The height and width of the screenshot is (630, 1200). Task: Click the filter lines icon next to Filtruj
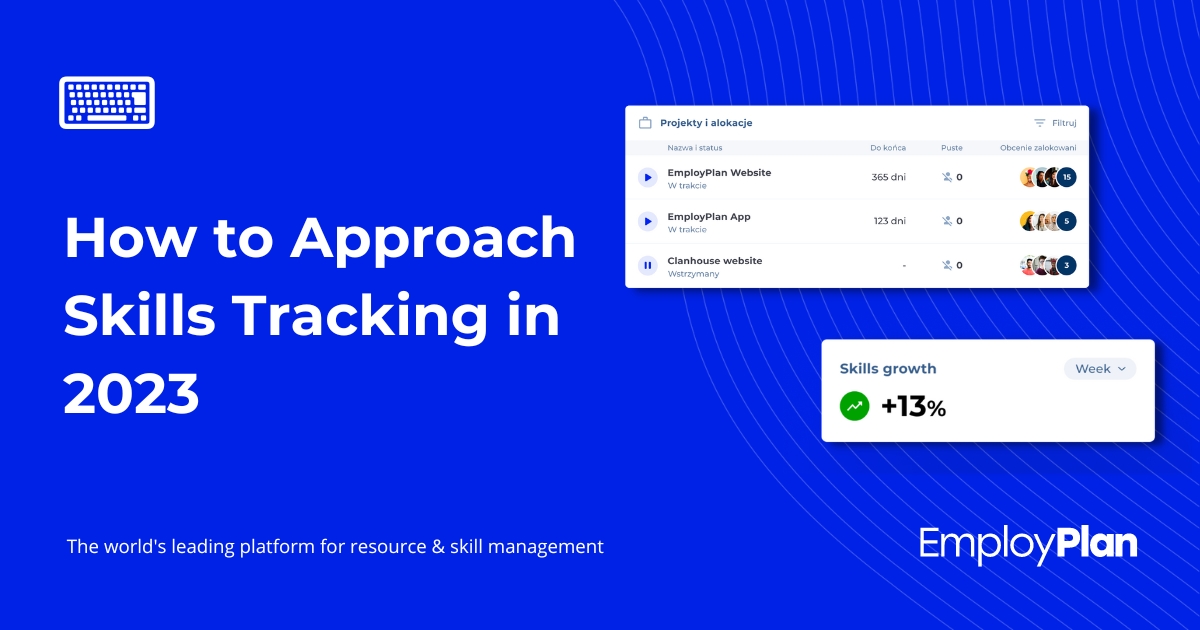[1040, 123]
